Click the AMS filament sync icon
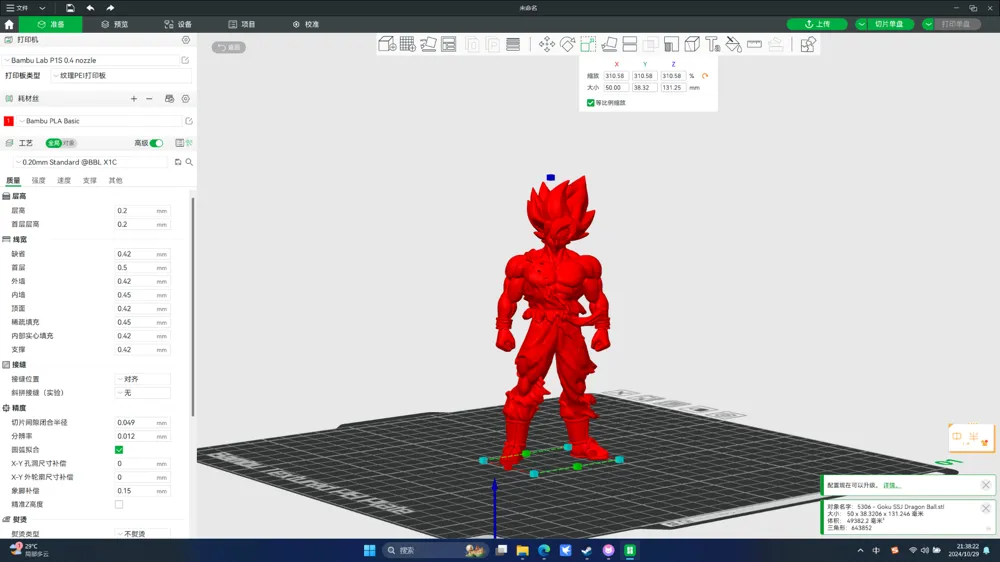The height and width of the screenshot is (562, 1000). pos(170,99)
